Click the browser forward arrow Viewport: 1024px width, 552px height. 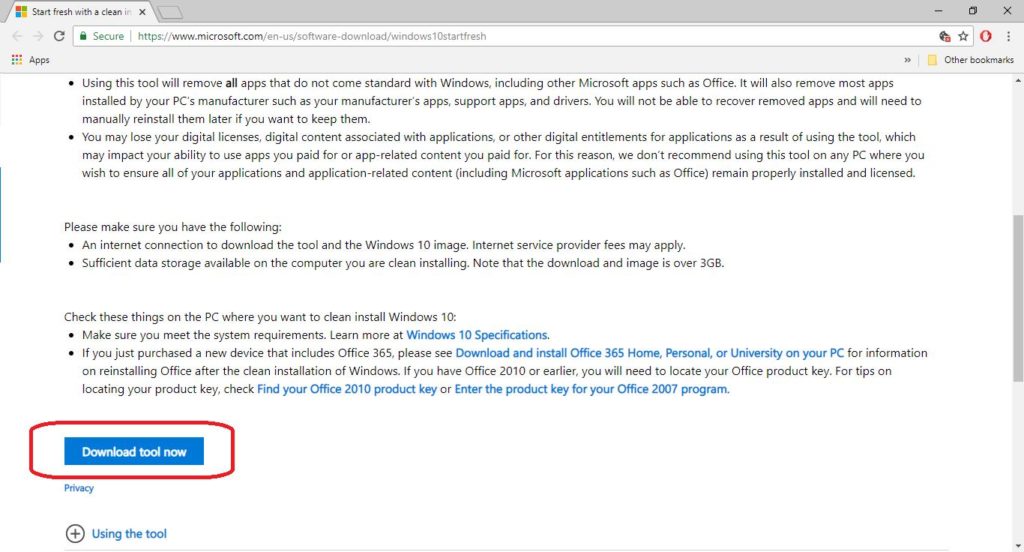click(38, 36)
